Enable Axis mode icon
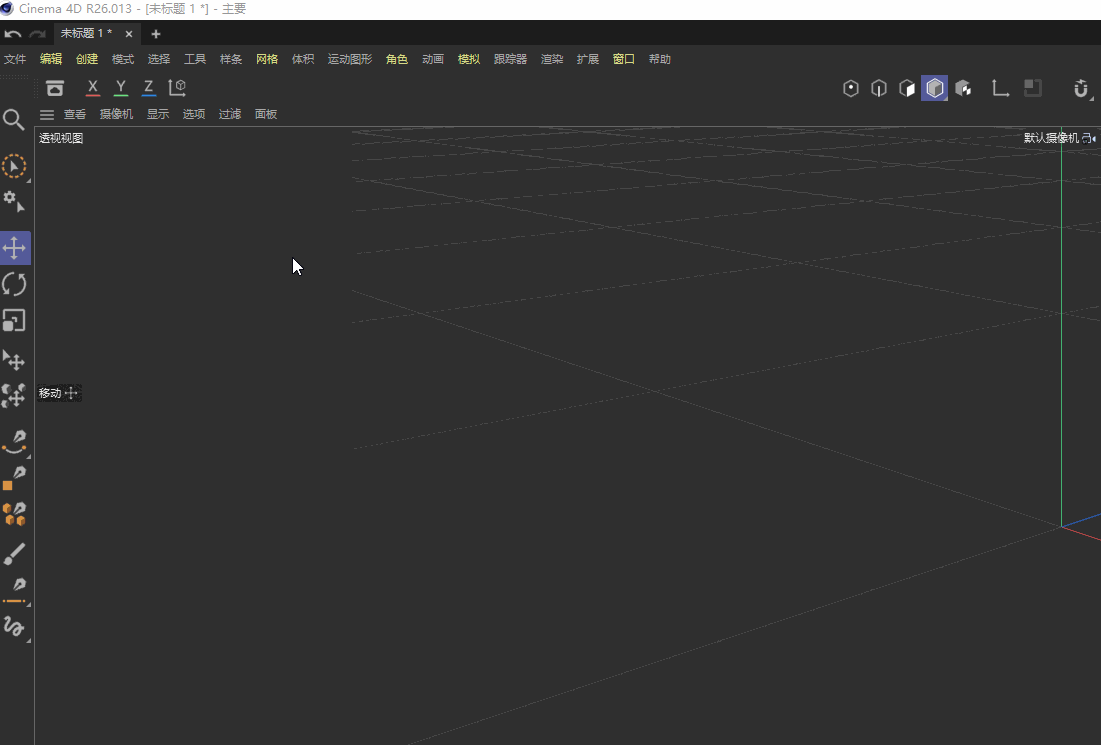The image size is (1101, 745). click(1000, 88)
